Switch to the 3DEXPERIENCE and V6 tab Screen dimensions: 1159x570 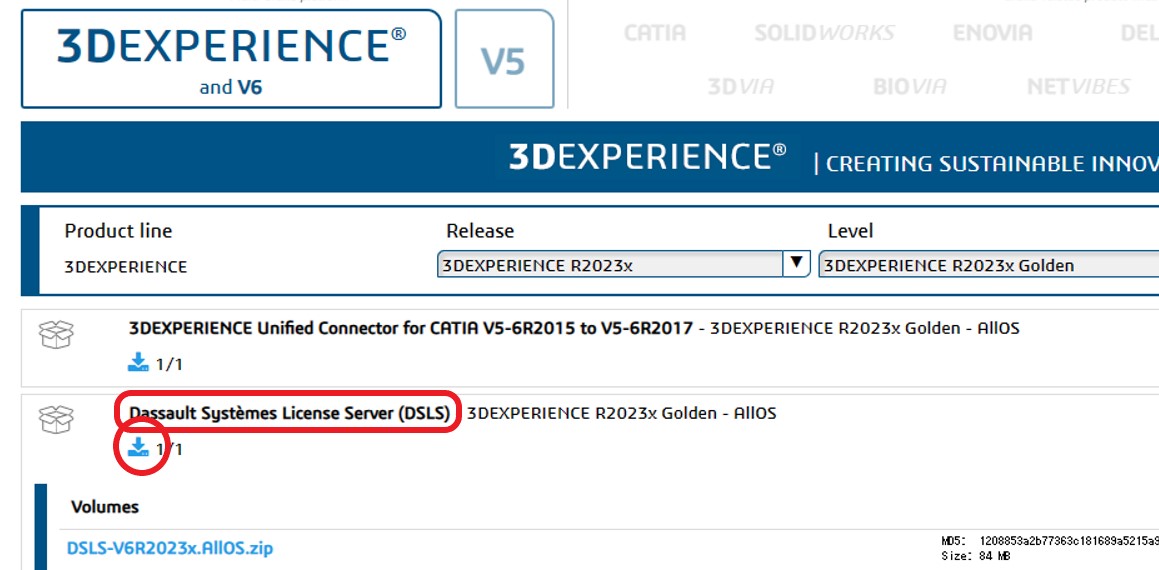[231, 58]
